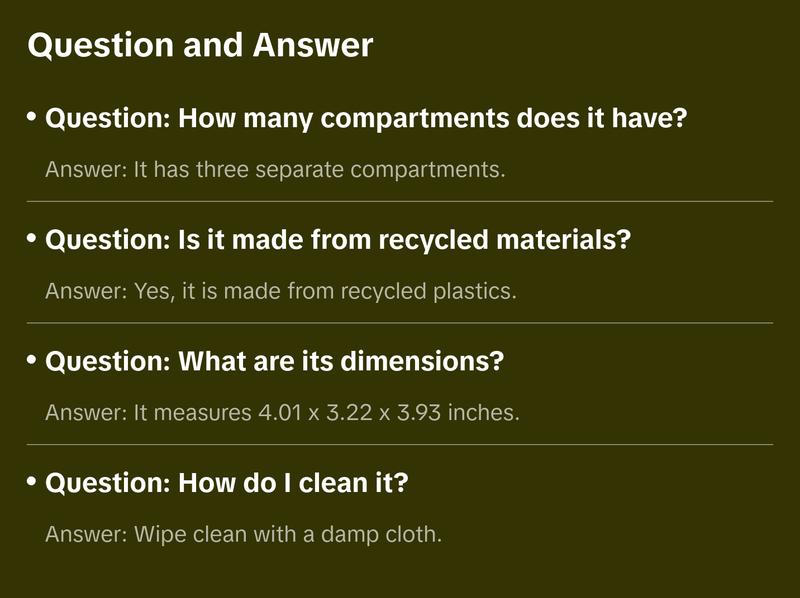
Task: Expand "Is it made from recycled materials?"
Action: click(338, 240)
